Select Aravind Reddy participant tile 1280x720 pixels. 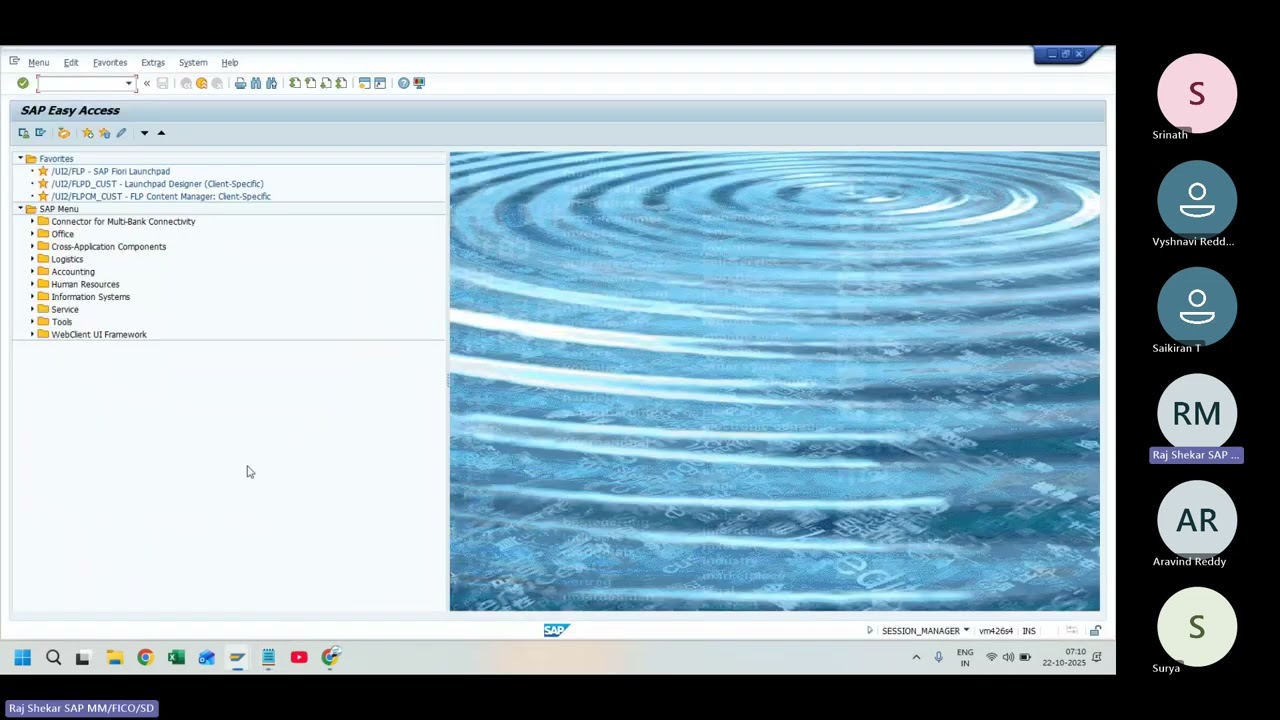click(x=1197, y=524)
